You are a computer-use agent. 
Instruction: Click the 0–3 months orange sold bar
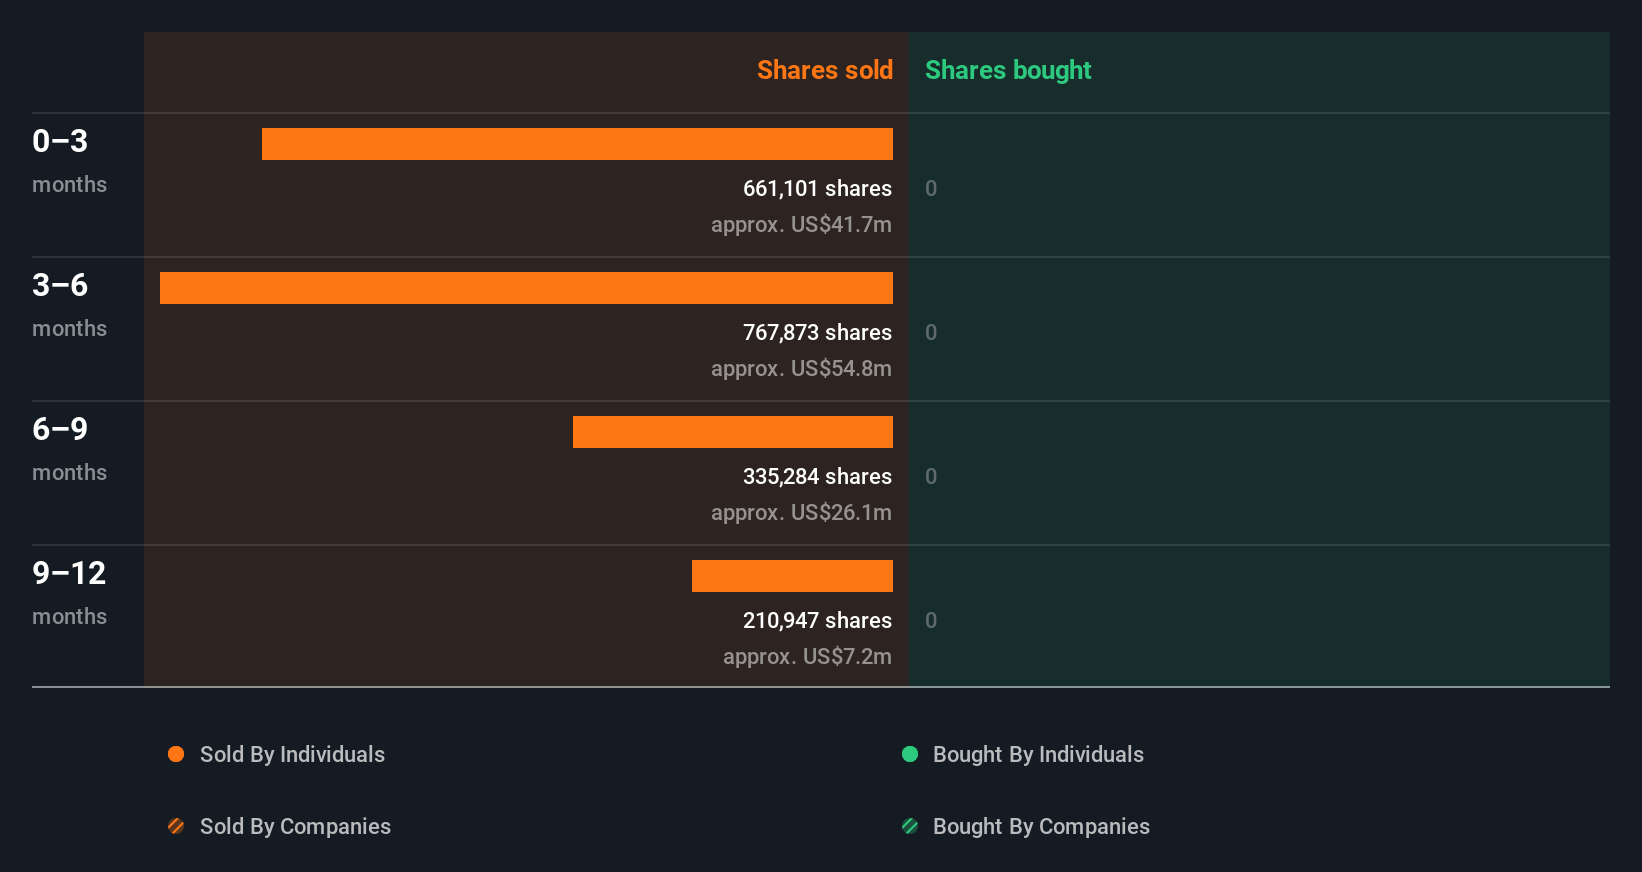point(577,144)
